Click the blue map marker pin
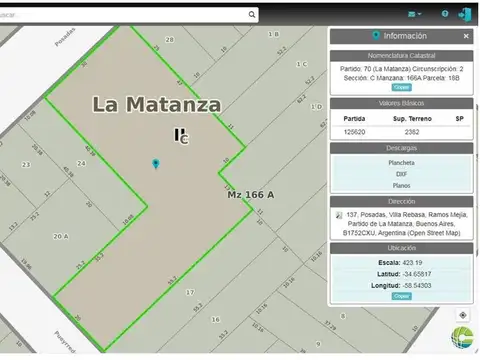Viewport: 480px width, 360px height. (x=156, y=164)
